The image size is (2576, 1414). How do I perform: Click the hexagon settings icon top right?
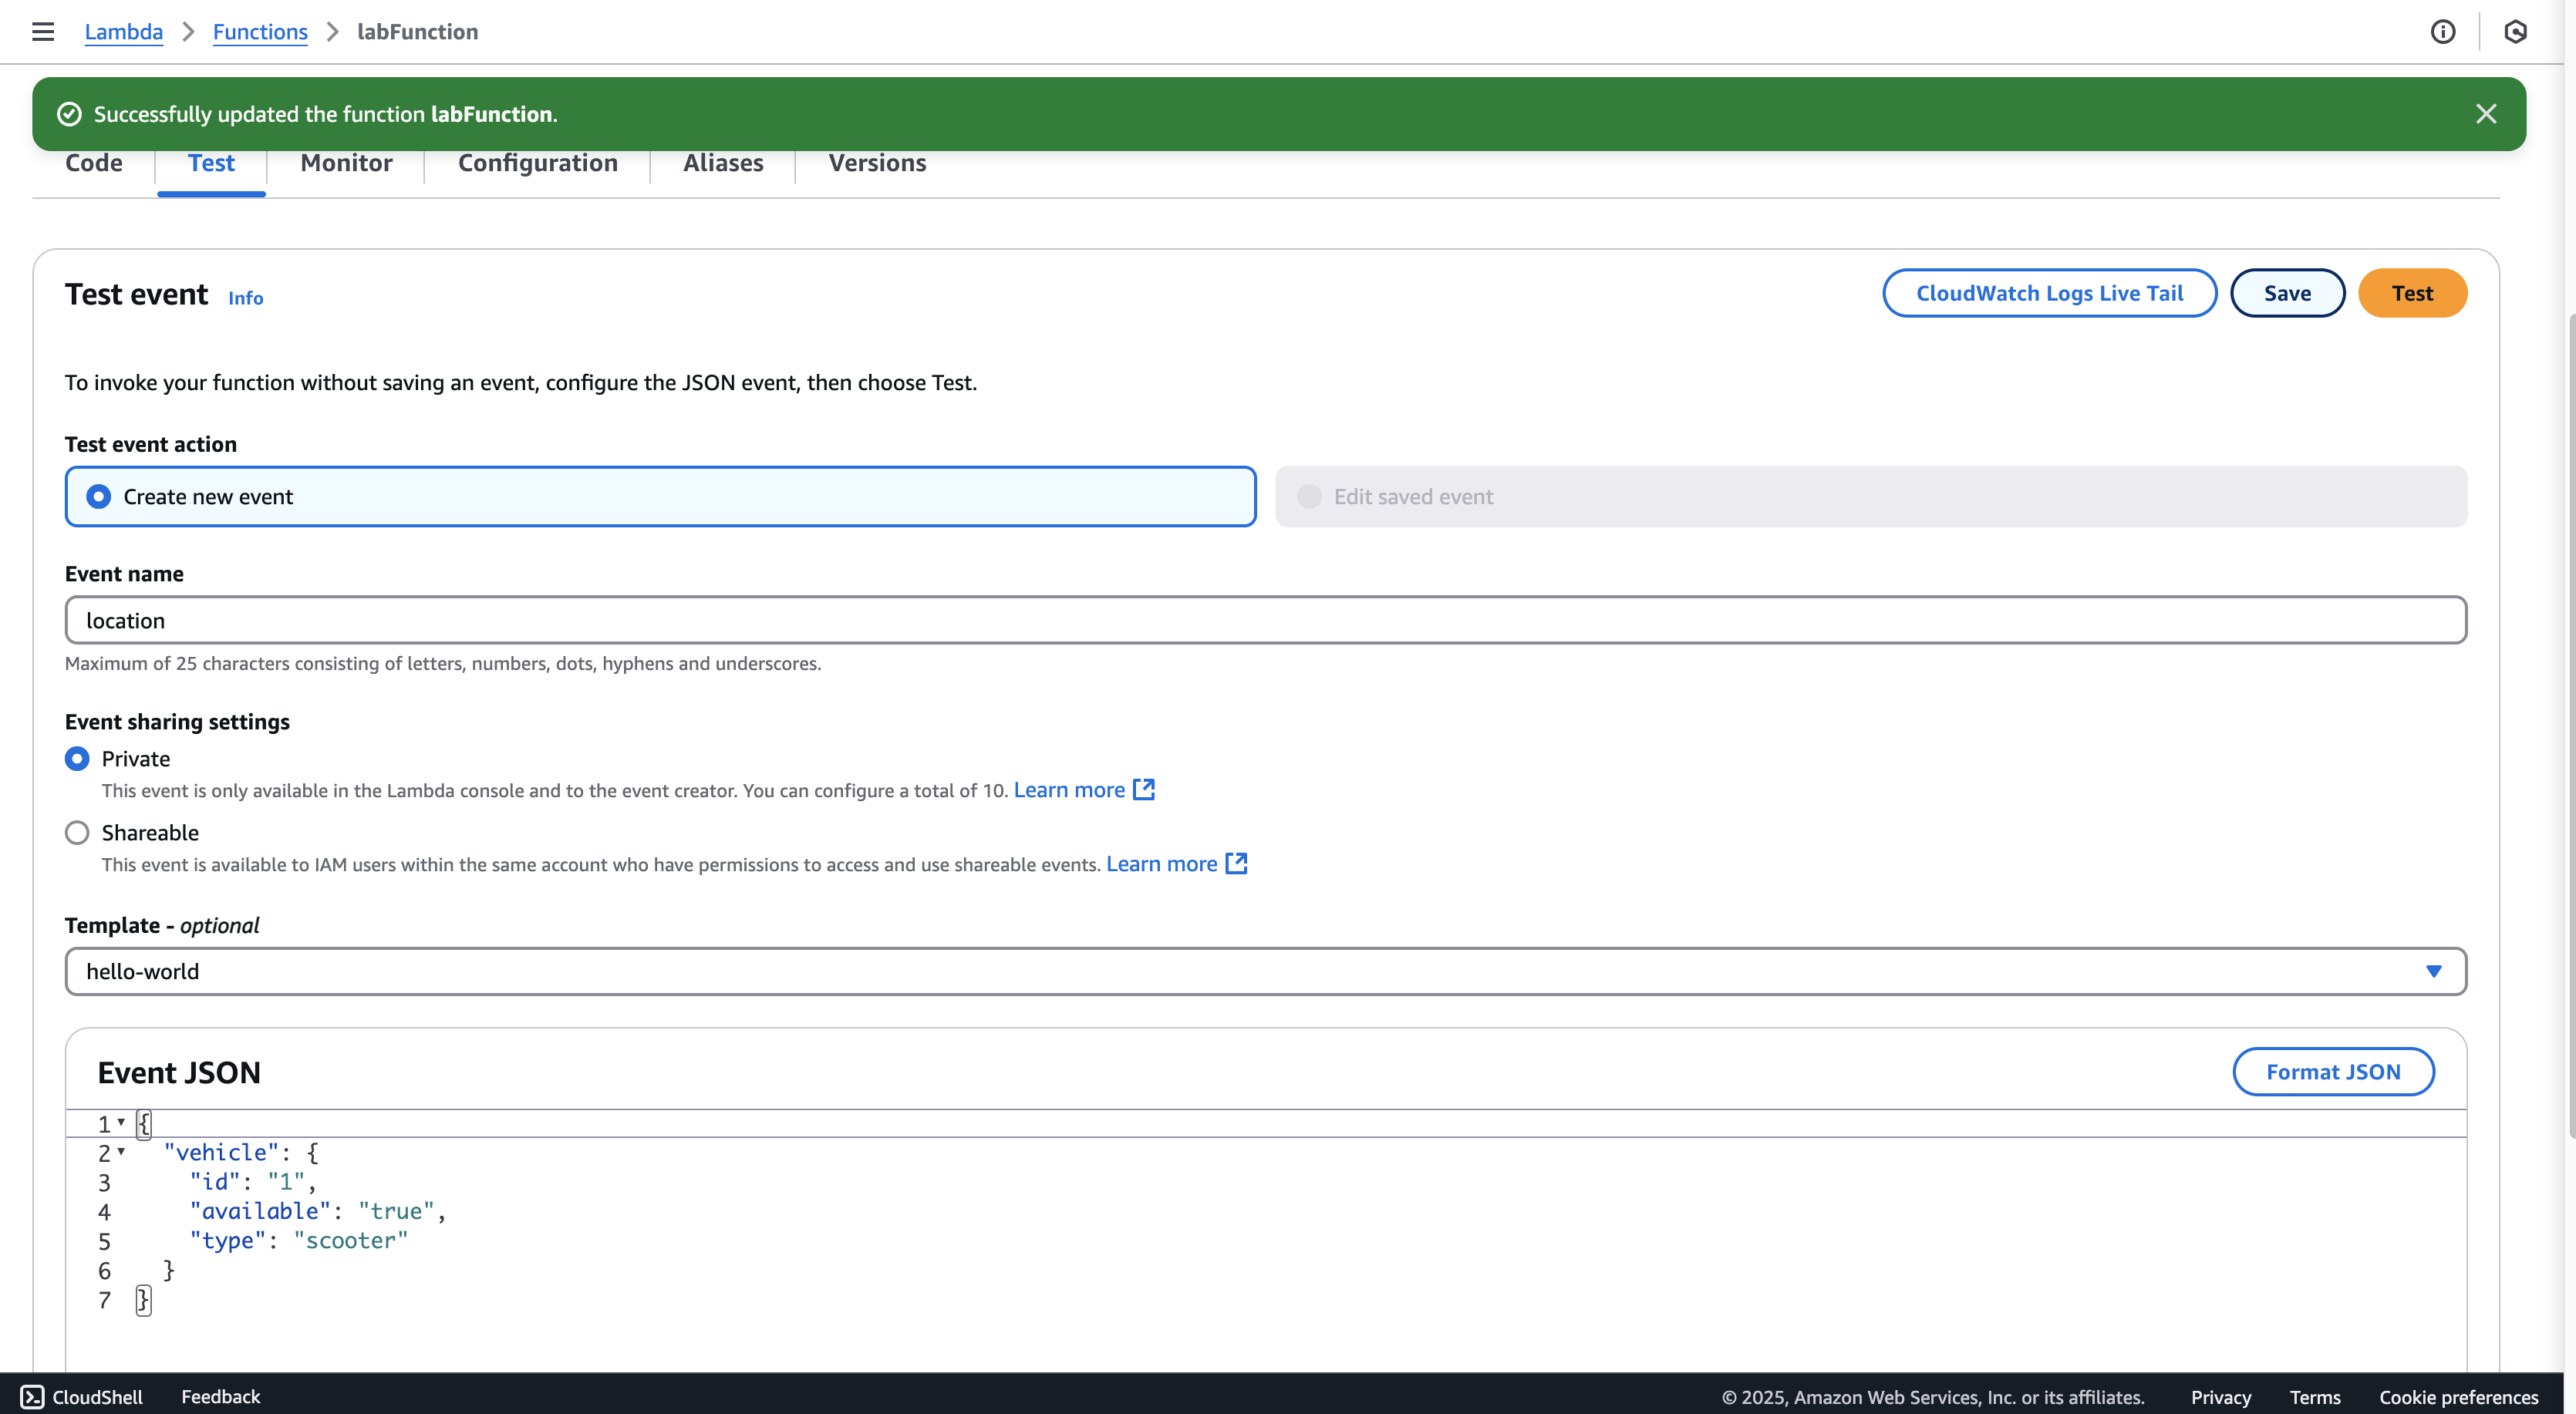(x=2516, y=32)
